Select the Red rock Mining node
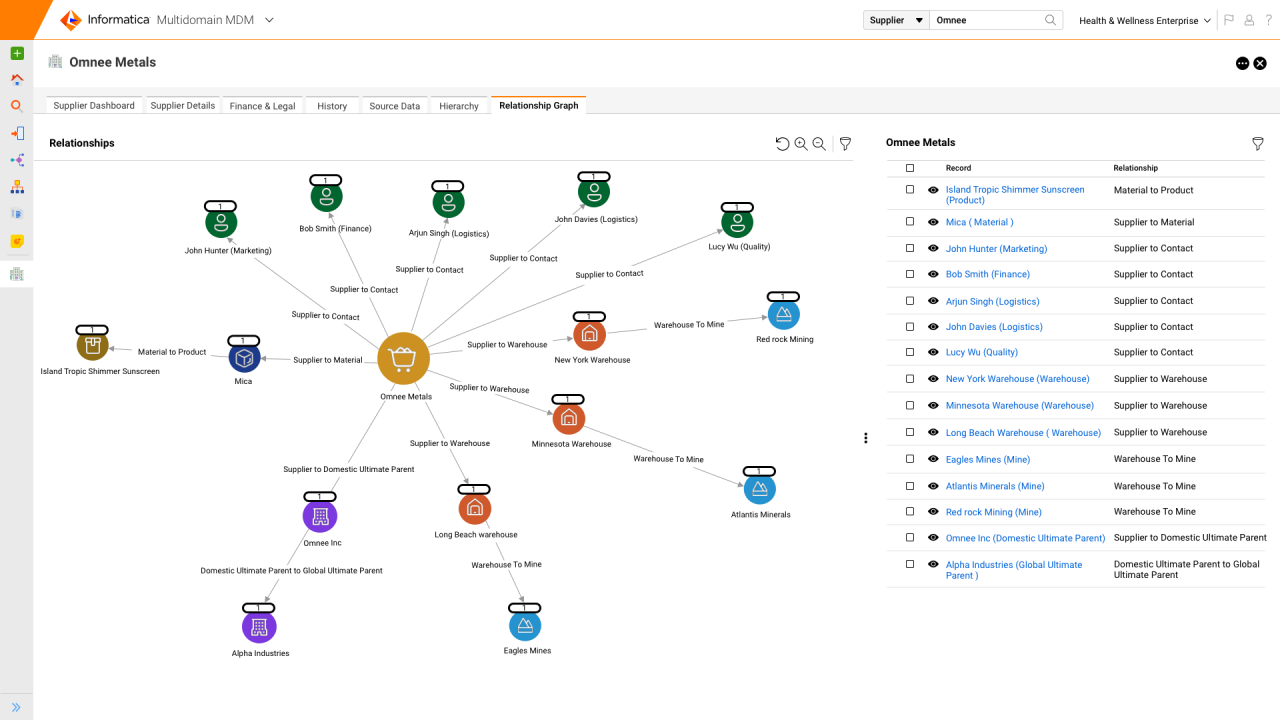Viewport: 1280px width, 720px height. [x=784, y=313]
